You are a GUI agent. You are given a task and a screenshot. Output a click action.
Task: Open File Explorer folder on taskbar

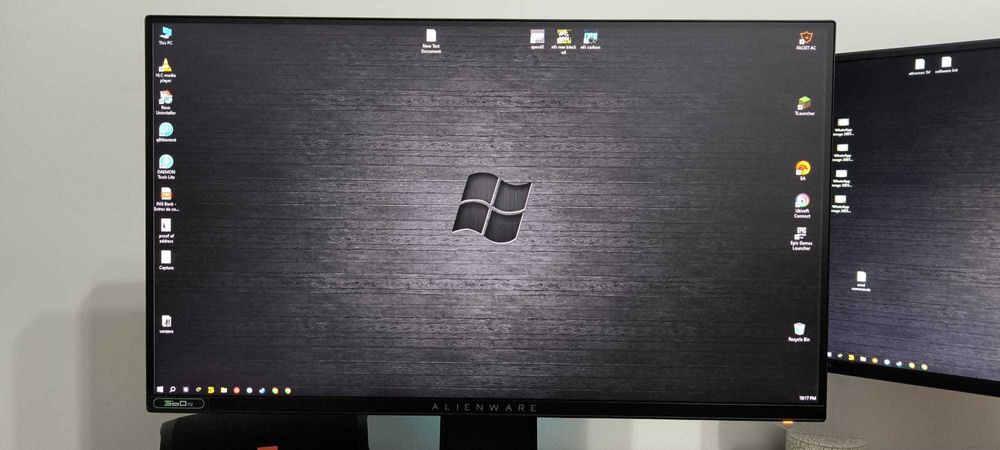click(x=224, y=390)
